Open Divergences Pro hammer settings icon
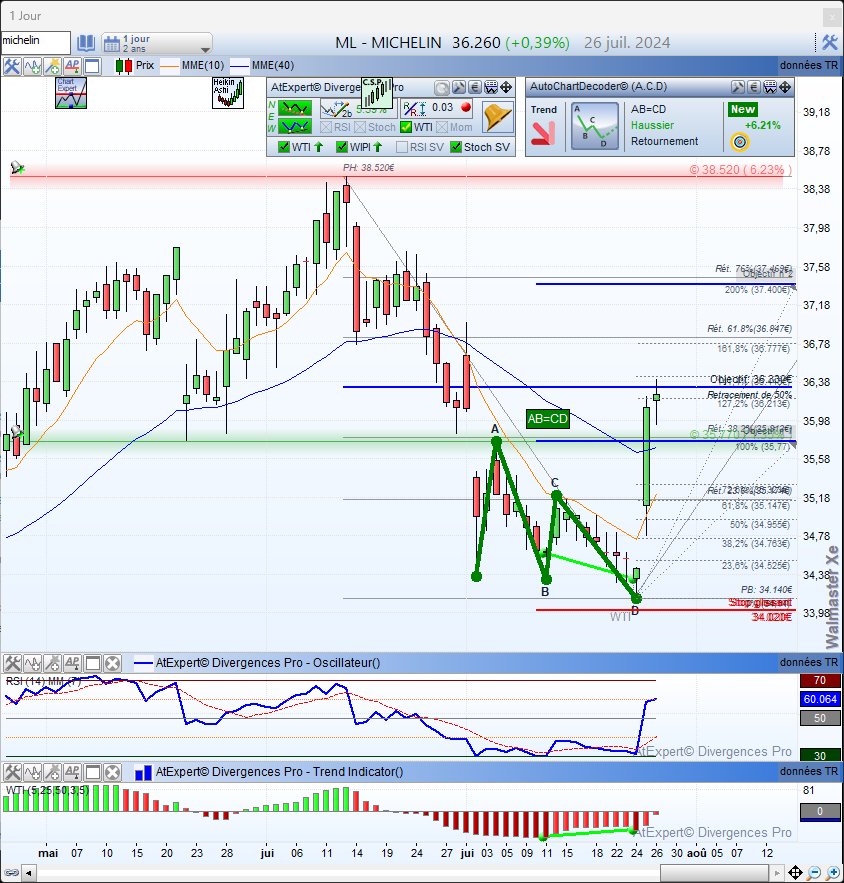The width and height of the screenshot is (844, 883). point(458,87)
